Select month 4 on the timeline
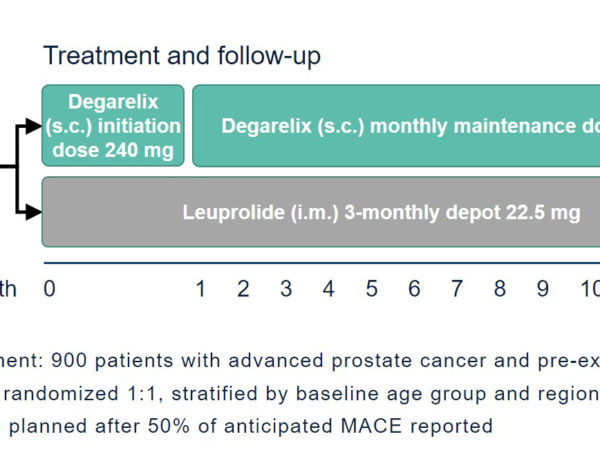Screen dimensions: 600x450 (329, 289)
